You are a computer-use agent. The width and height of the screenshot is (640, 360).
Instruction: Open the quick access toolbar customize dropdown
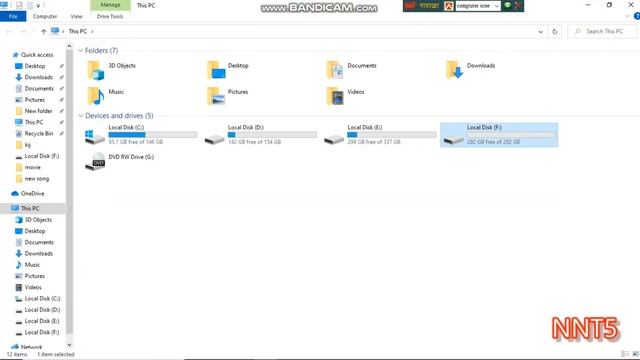click(38, 6)
